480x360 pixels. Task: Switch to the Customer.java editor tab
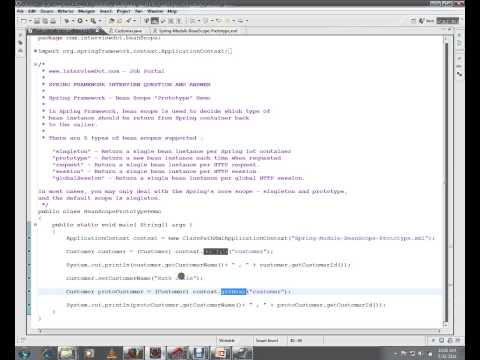click(x=126, y=31)
